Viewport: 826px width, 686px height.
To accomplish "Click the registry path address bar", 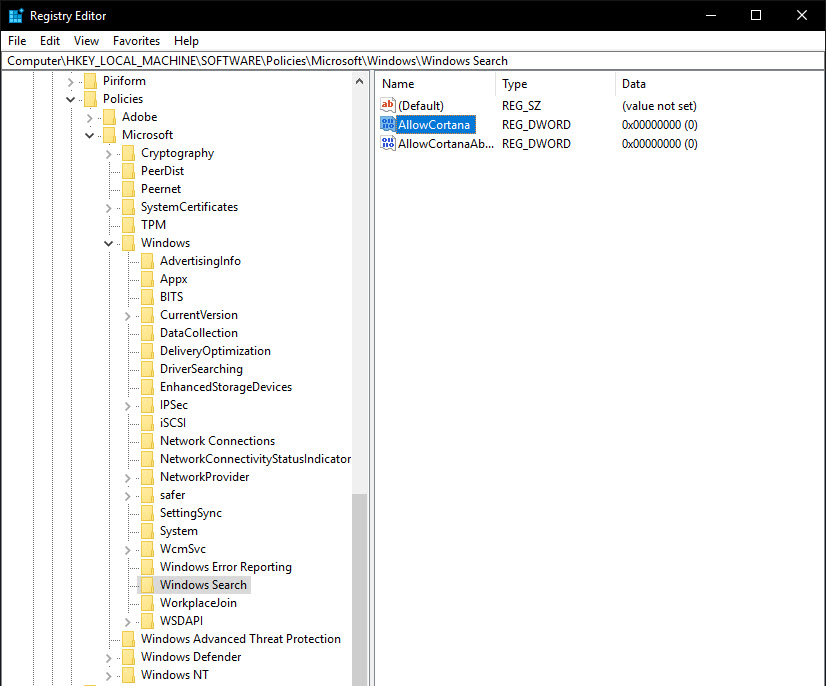I will 413,61.
